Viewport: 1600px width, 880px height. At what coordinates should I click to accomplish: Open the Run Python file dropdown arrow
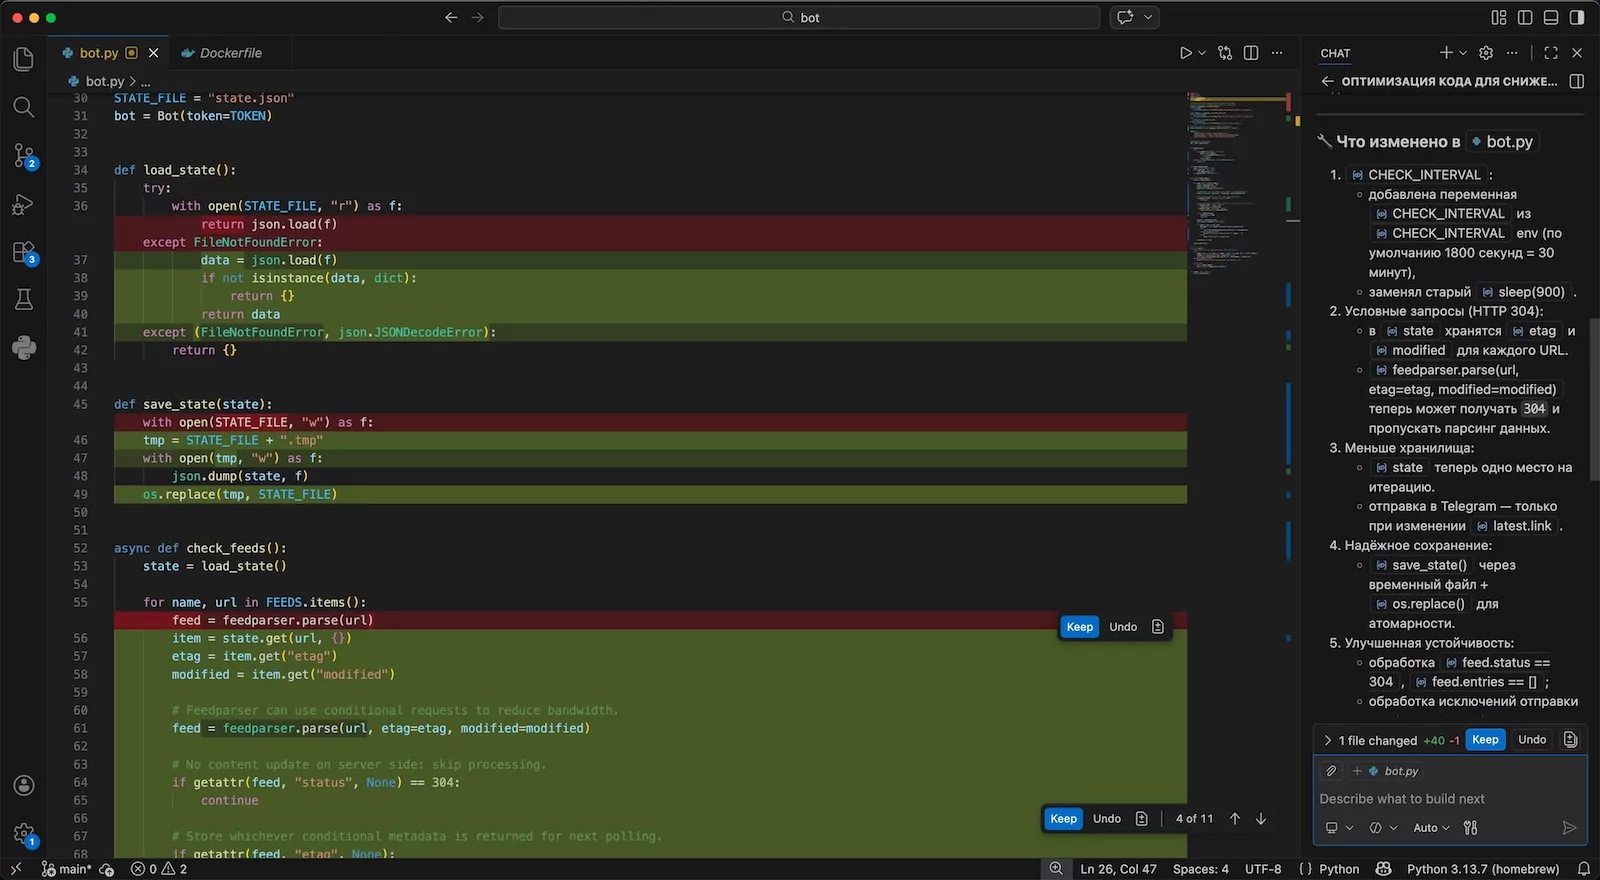[1202, 53]
